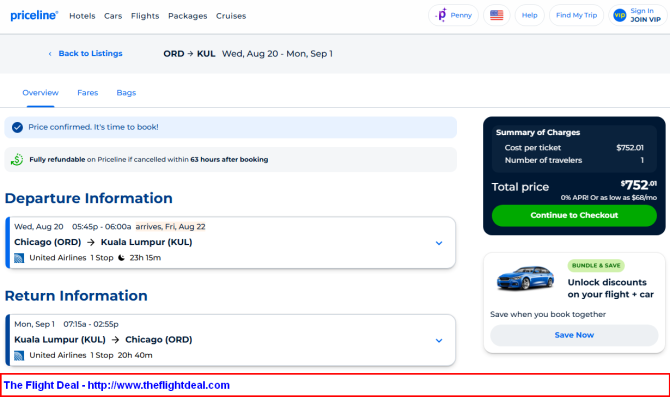Click United Airlines logo on return flight

(x=19, y=356)
